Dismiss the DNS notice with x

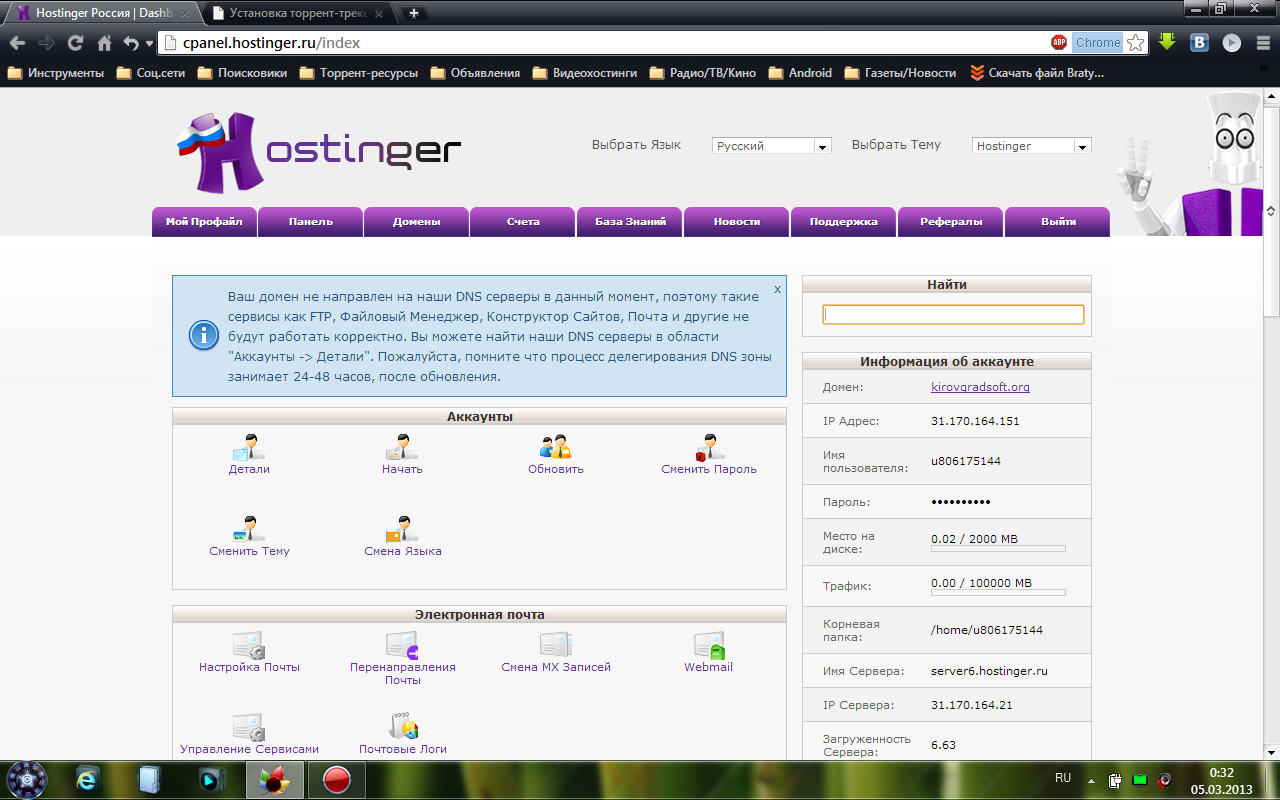coord(777,289)
